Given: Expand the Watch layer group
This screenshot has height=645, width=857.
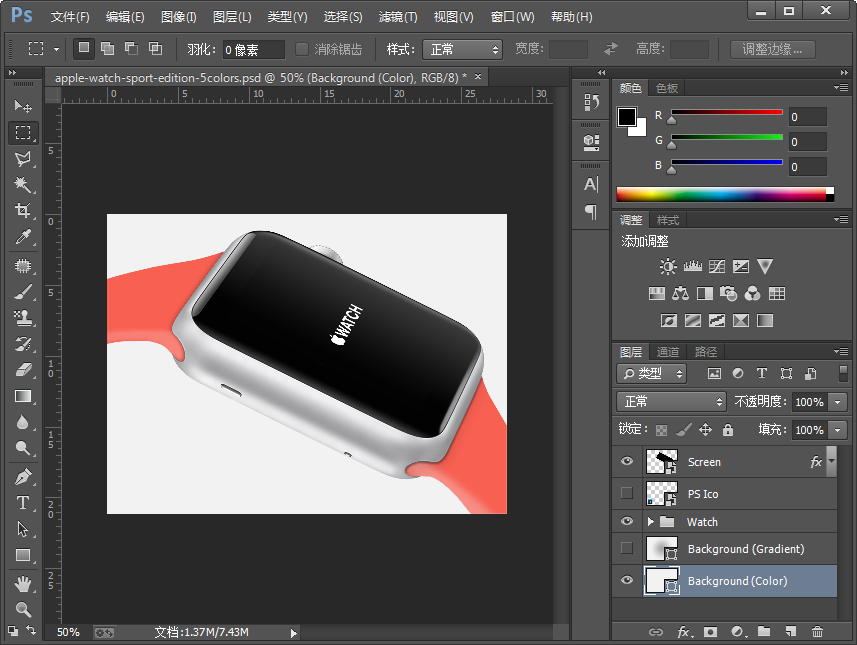Looking at the screenshot, I should [650, 521].
